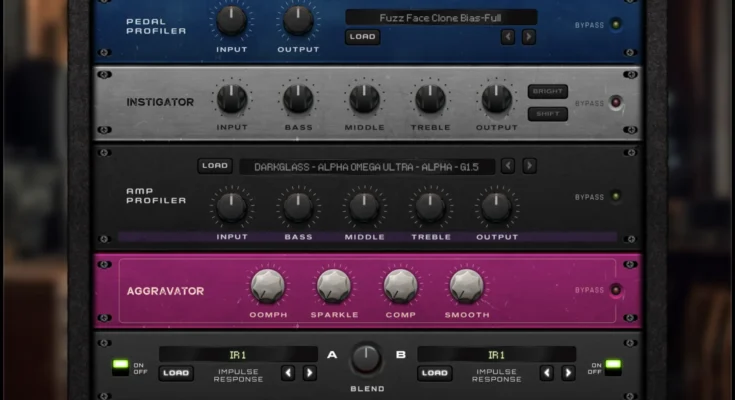Viewport: 735px width, 400px height.
Task: Click the Pedal Profiler previous preset arrow
Action: click(x=508, y=37)
